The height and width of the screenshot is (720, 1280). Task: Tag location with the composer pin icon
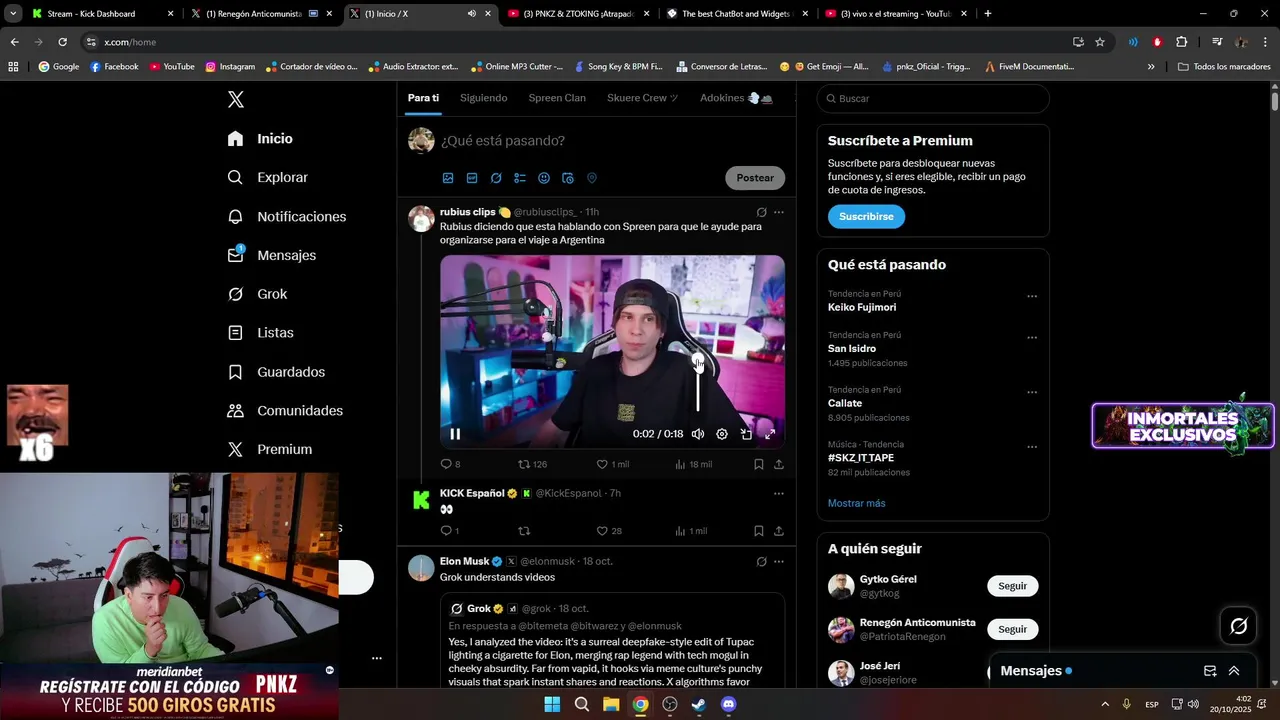592,178
